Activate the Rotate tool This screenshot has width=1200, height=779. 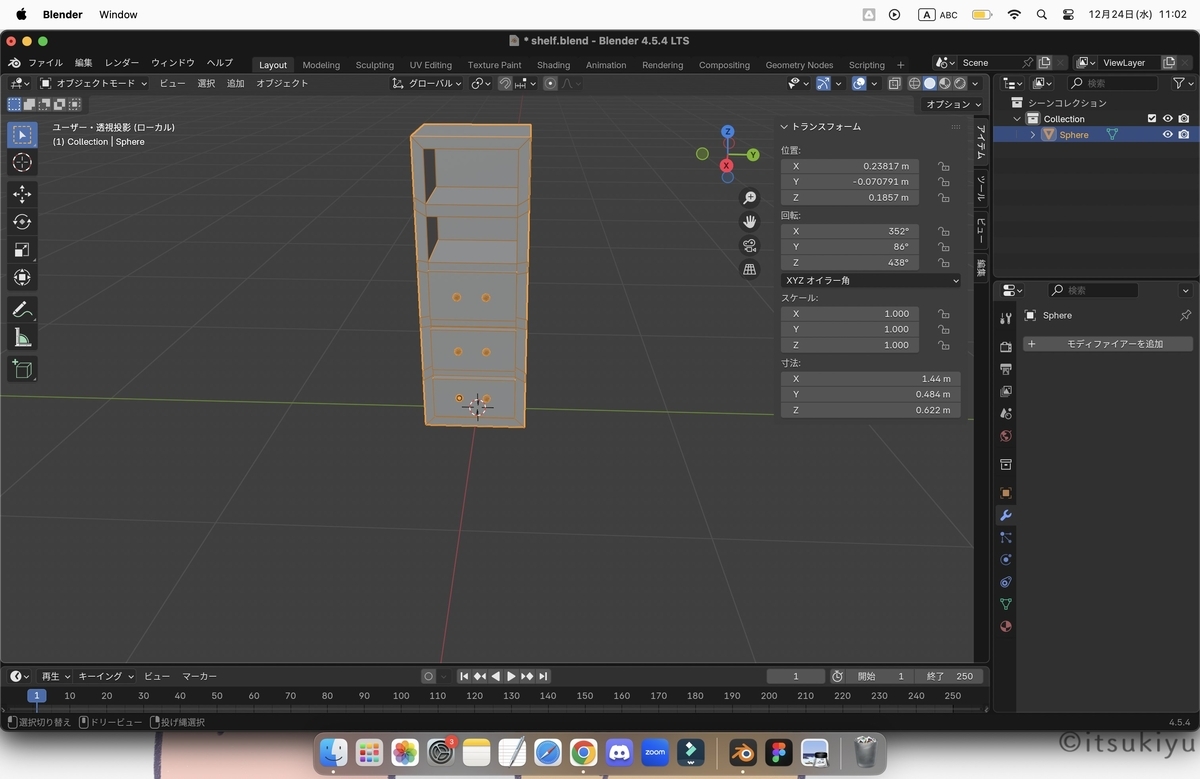coord(22,222)
